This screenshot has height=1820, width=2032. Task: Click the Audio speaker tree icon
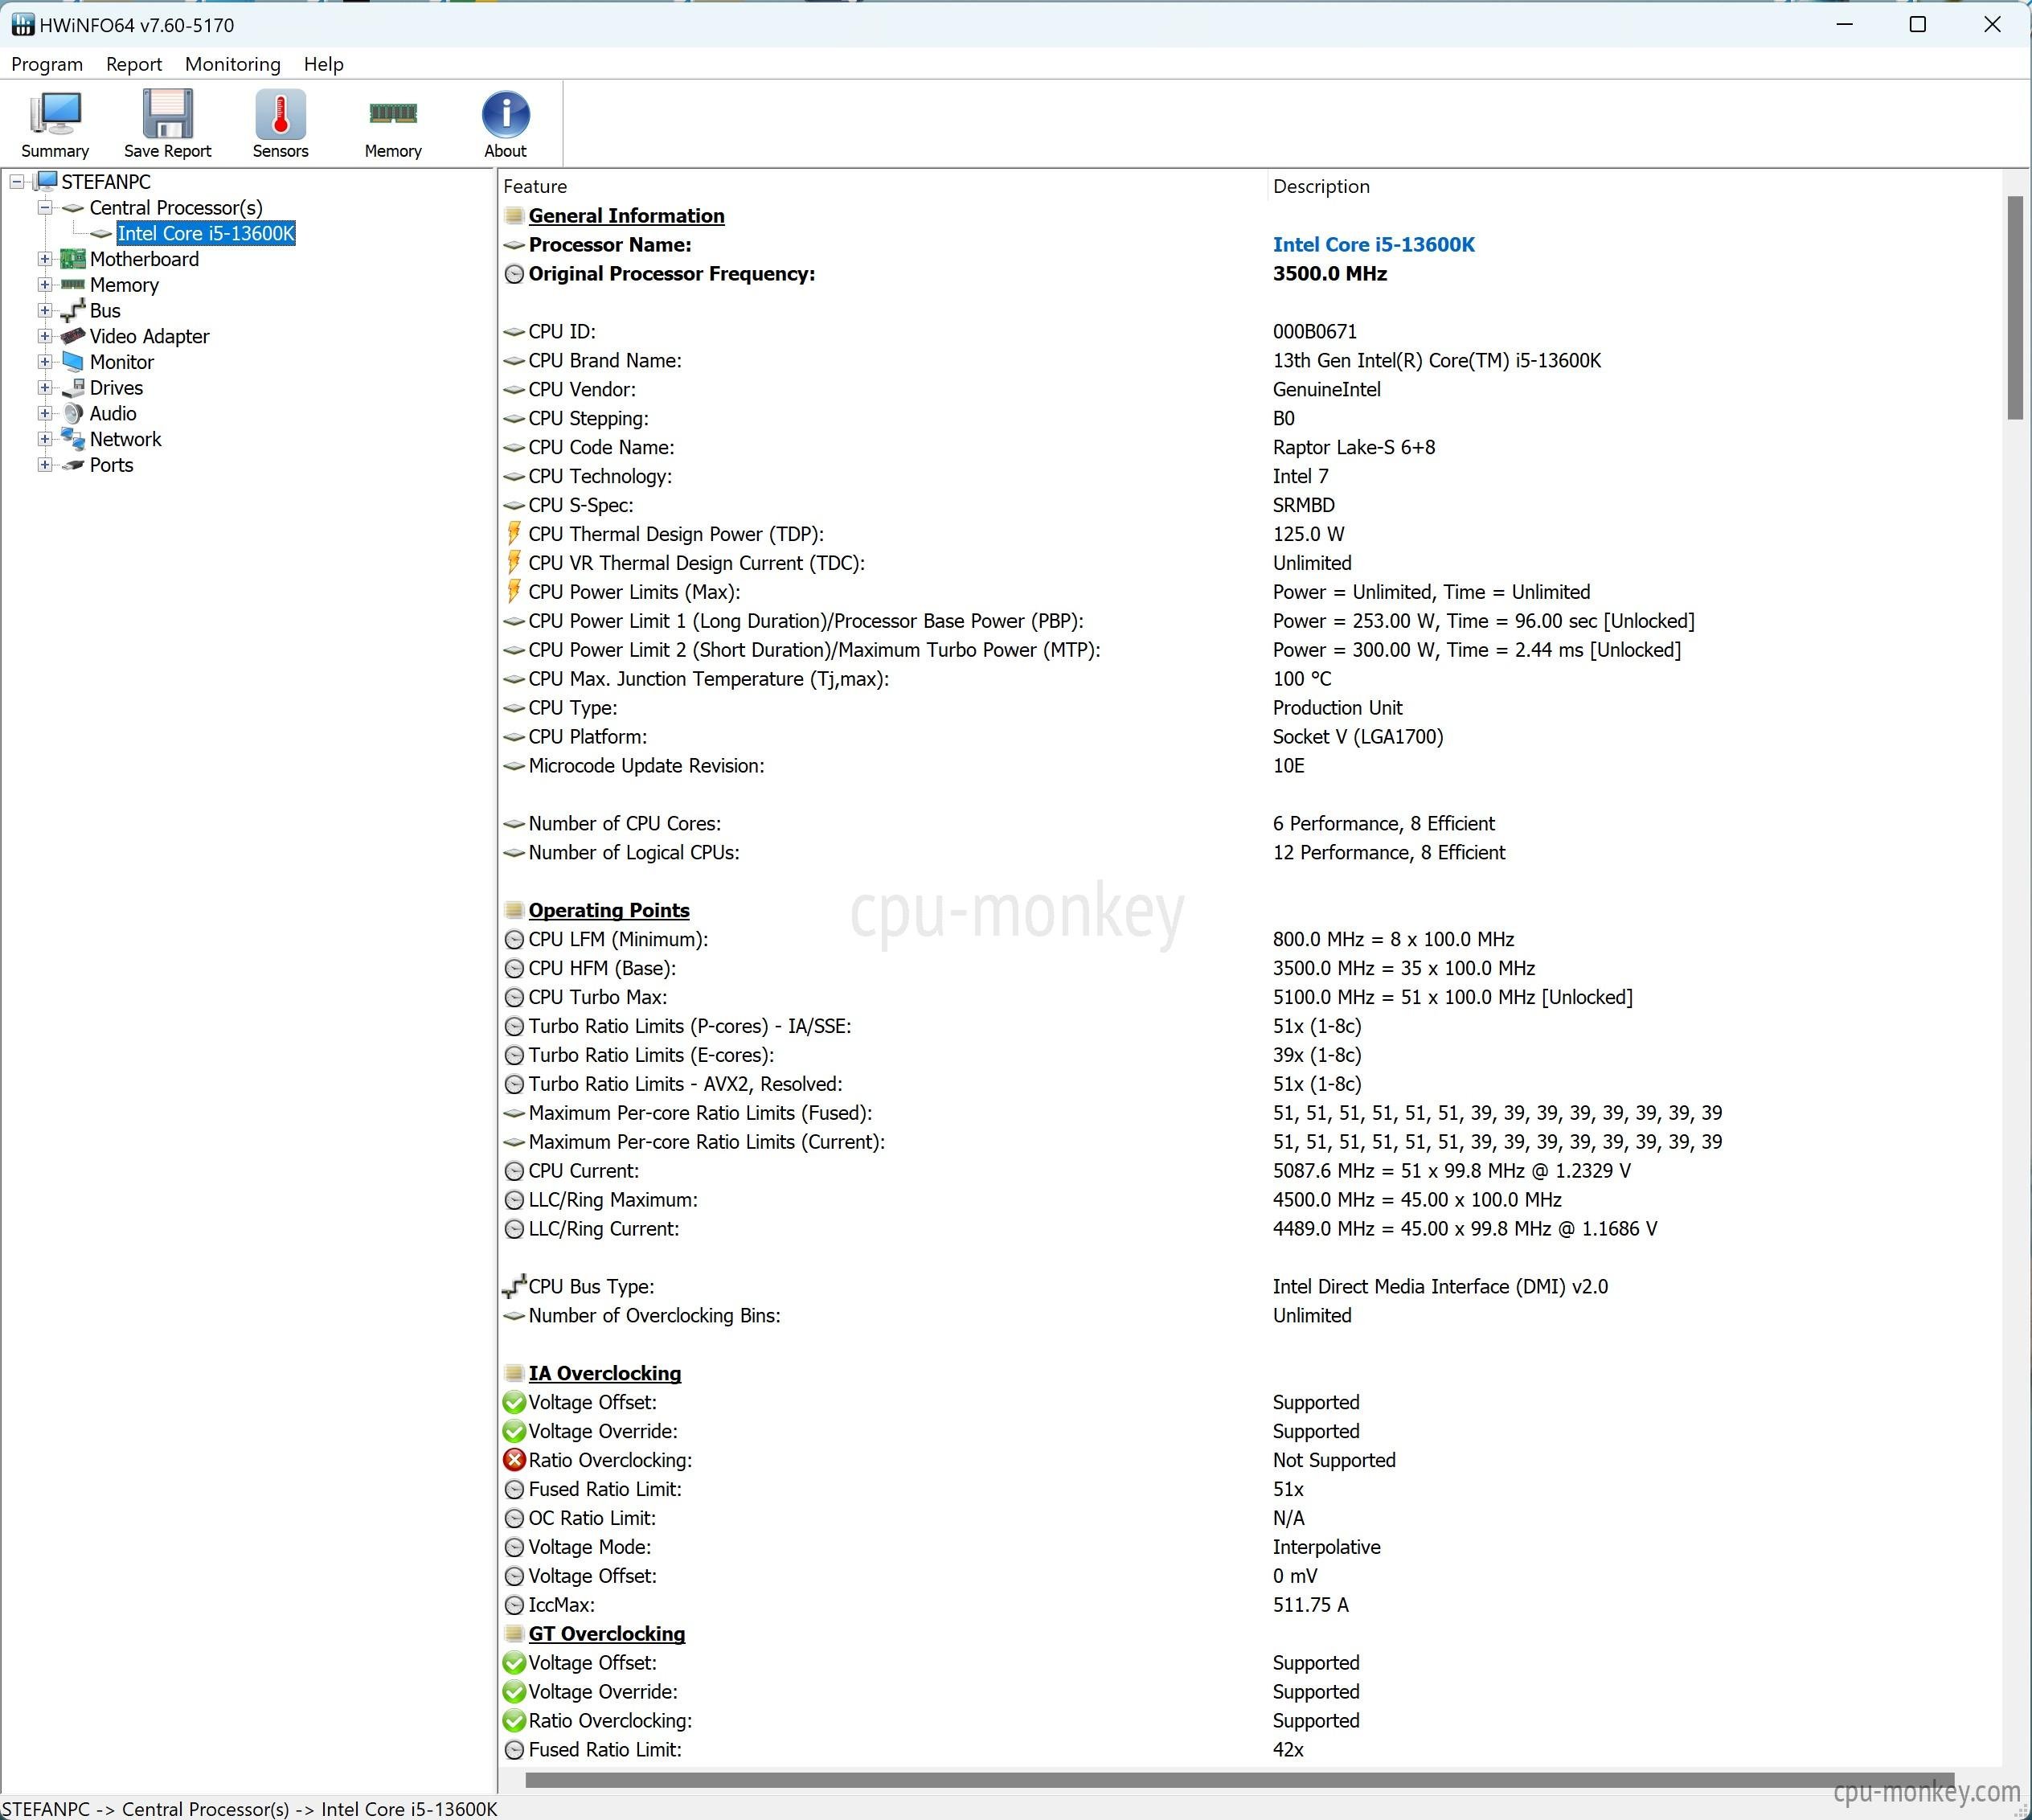point(73,413)
